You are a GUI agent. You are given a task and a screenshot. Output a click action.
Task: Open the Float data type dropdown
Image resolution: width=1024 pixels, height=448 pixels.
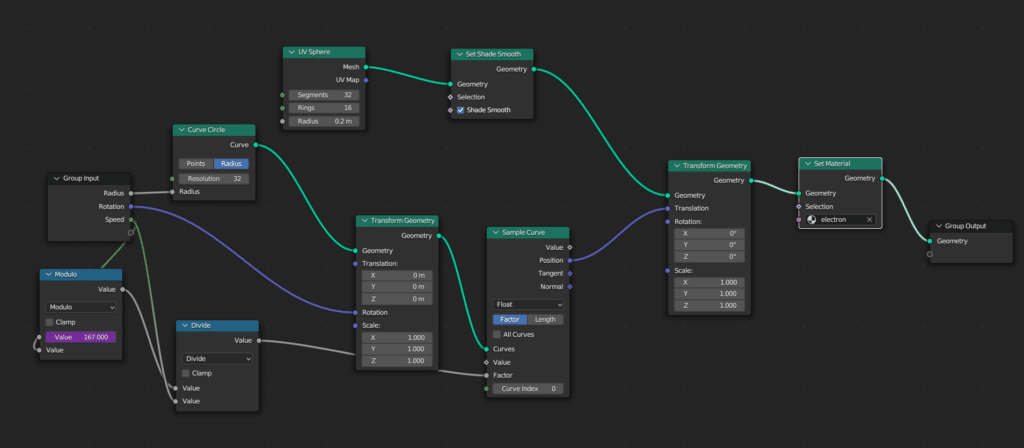[528, 304]
